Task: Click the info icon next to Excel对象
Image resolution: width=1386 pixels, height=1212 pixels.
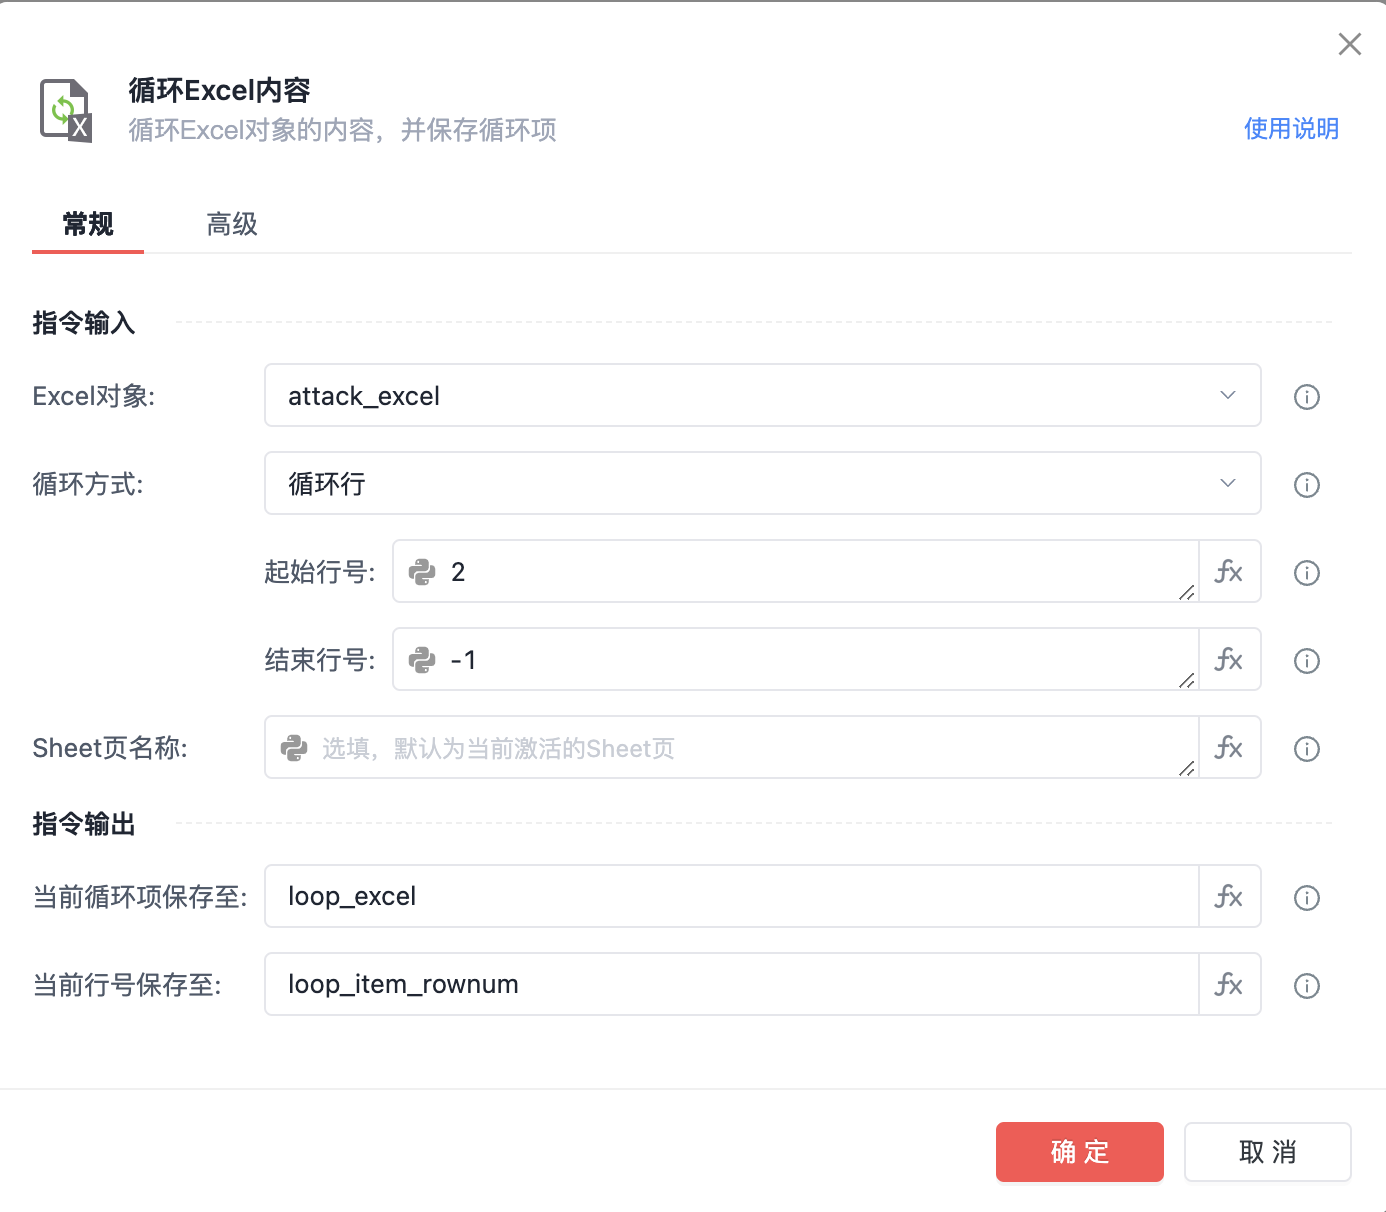Action: click(x=1306, y=397)
